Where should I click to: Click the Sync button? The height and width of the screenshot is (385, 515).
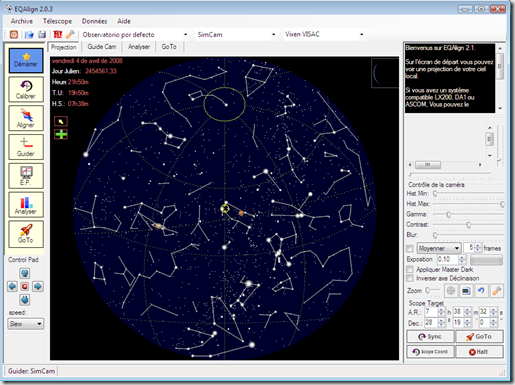click(430, 337)
